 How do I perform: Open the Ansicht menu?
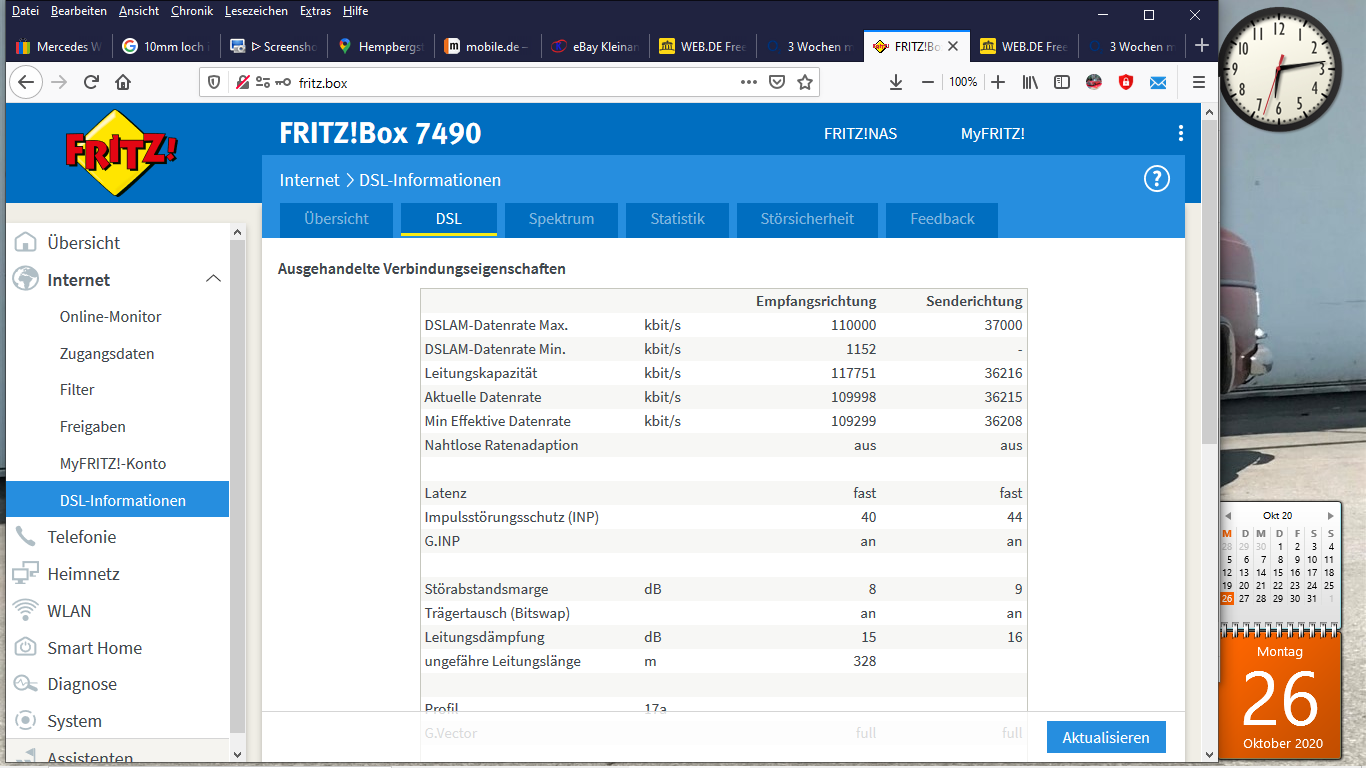point(138,11)
